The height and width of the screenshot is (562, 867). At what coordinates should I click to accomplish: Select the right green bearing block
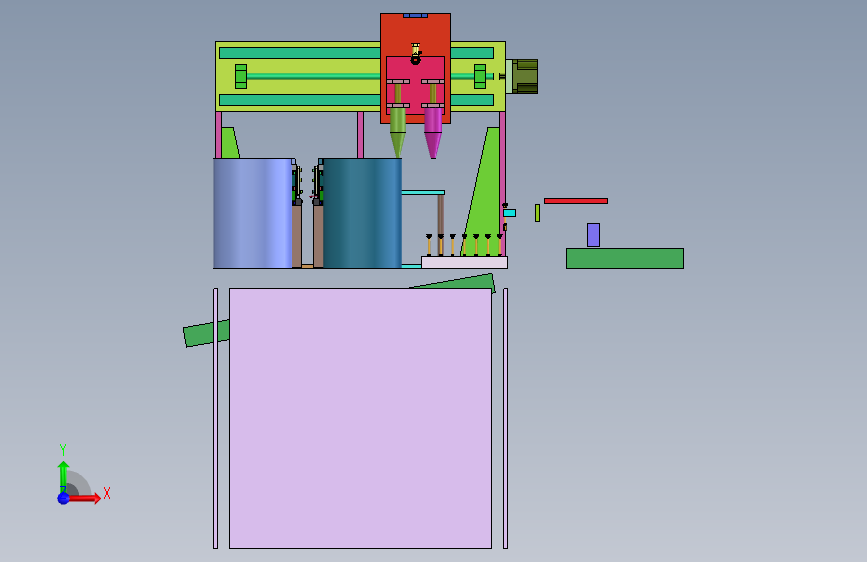pos(480,76)
